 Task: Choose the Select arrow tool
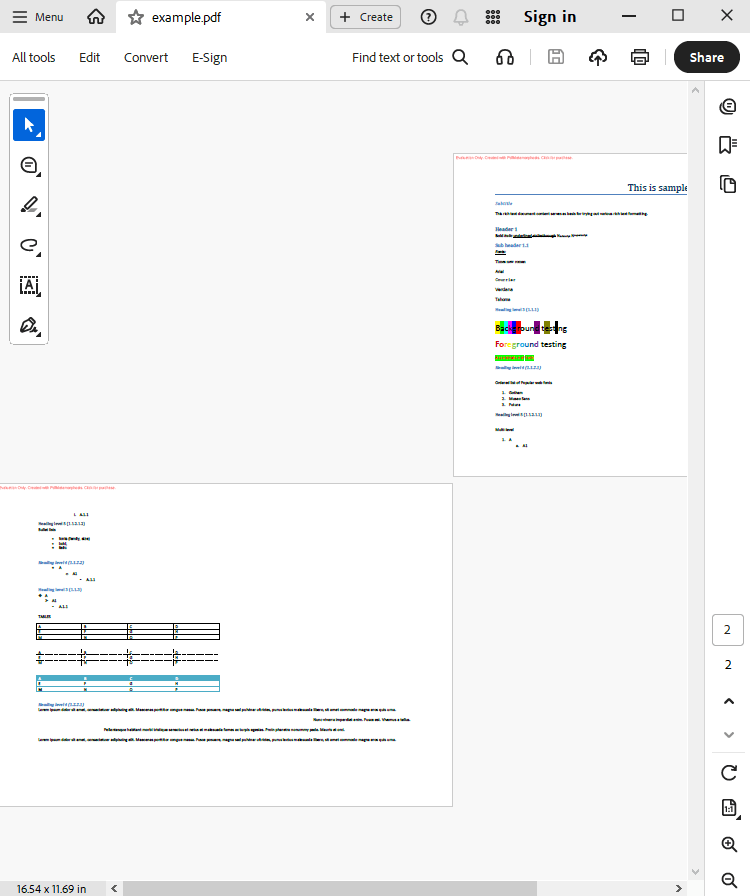click(x=29, y=125)
